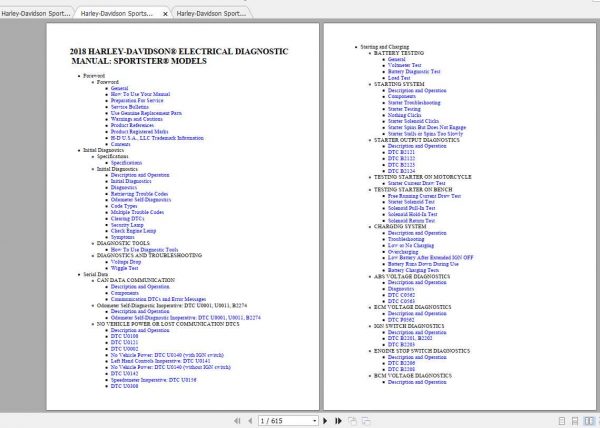
Task: Open the Wiggle Test link
Action: click(124, 268)
